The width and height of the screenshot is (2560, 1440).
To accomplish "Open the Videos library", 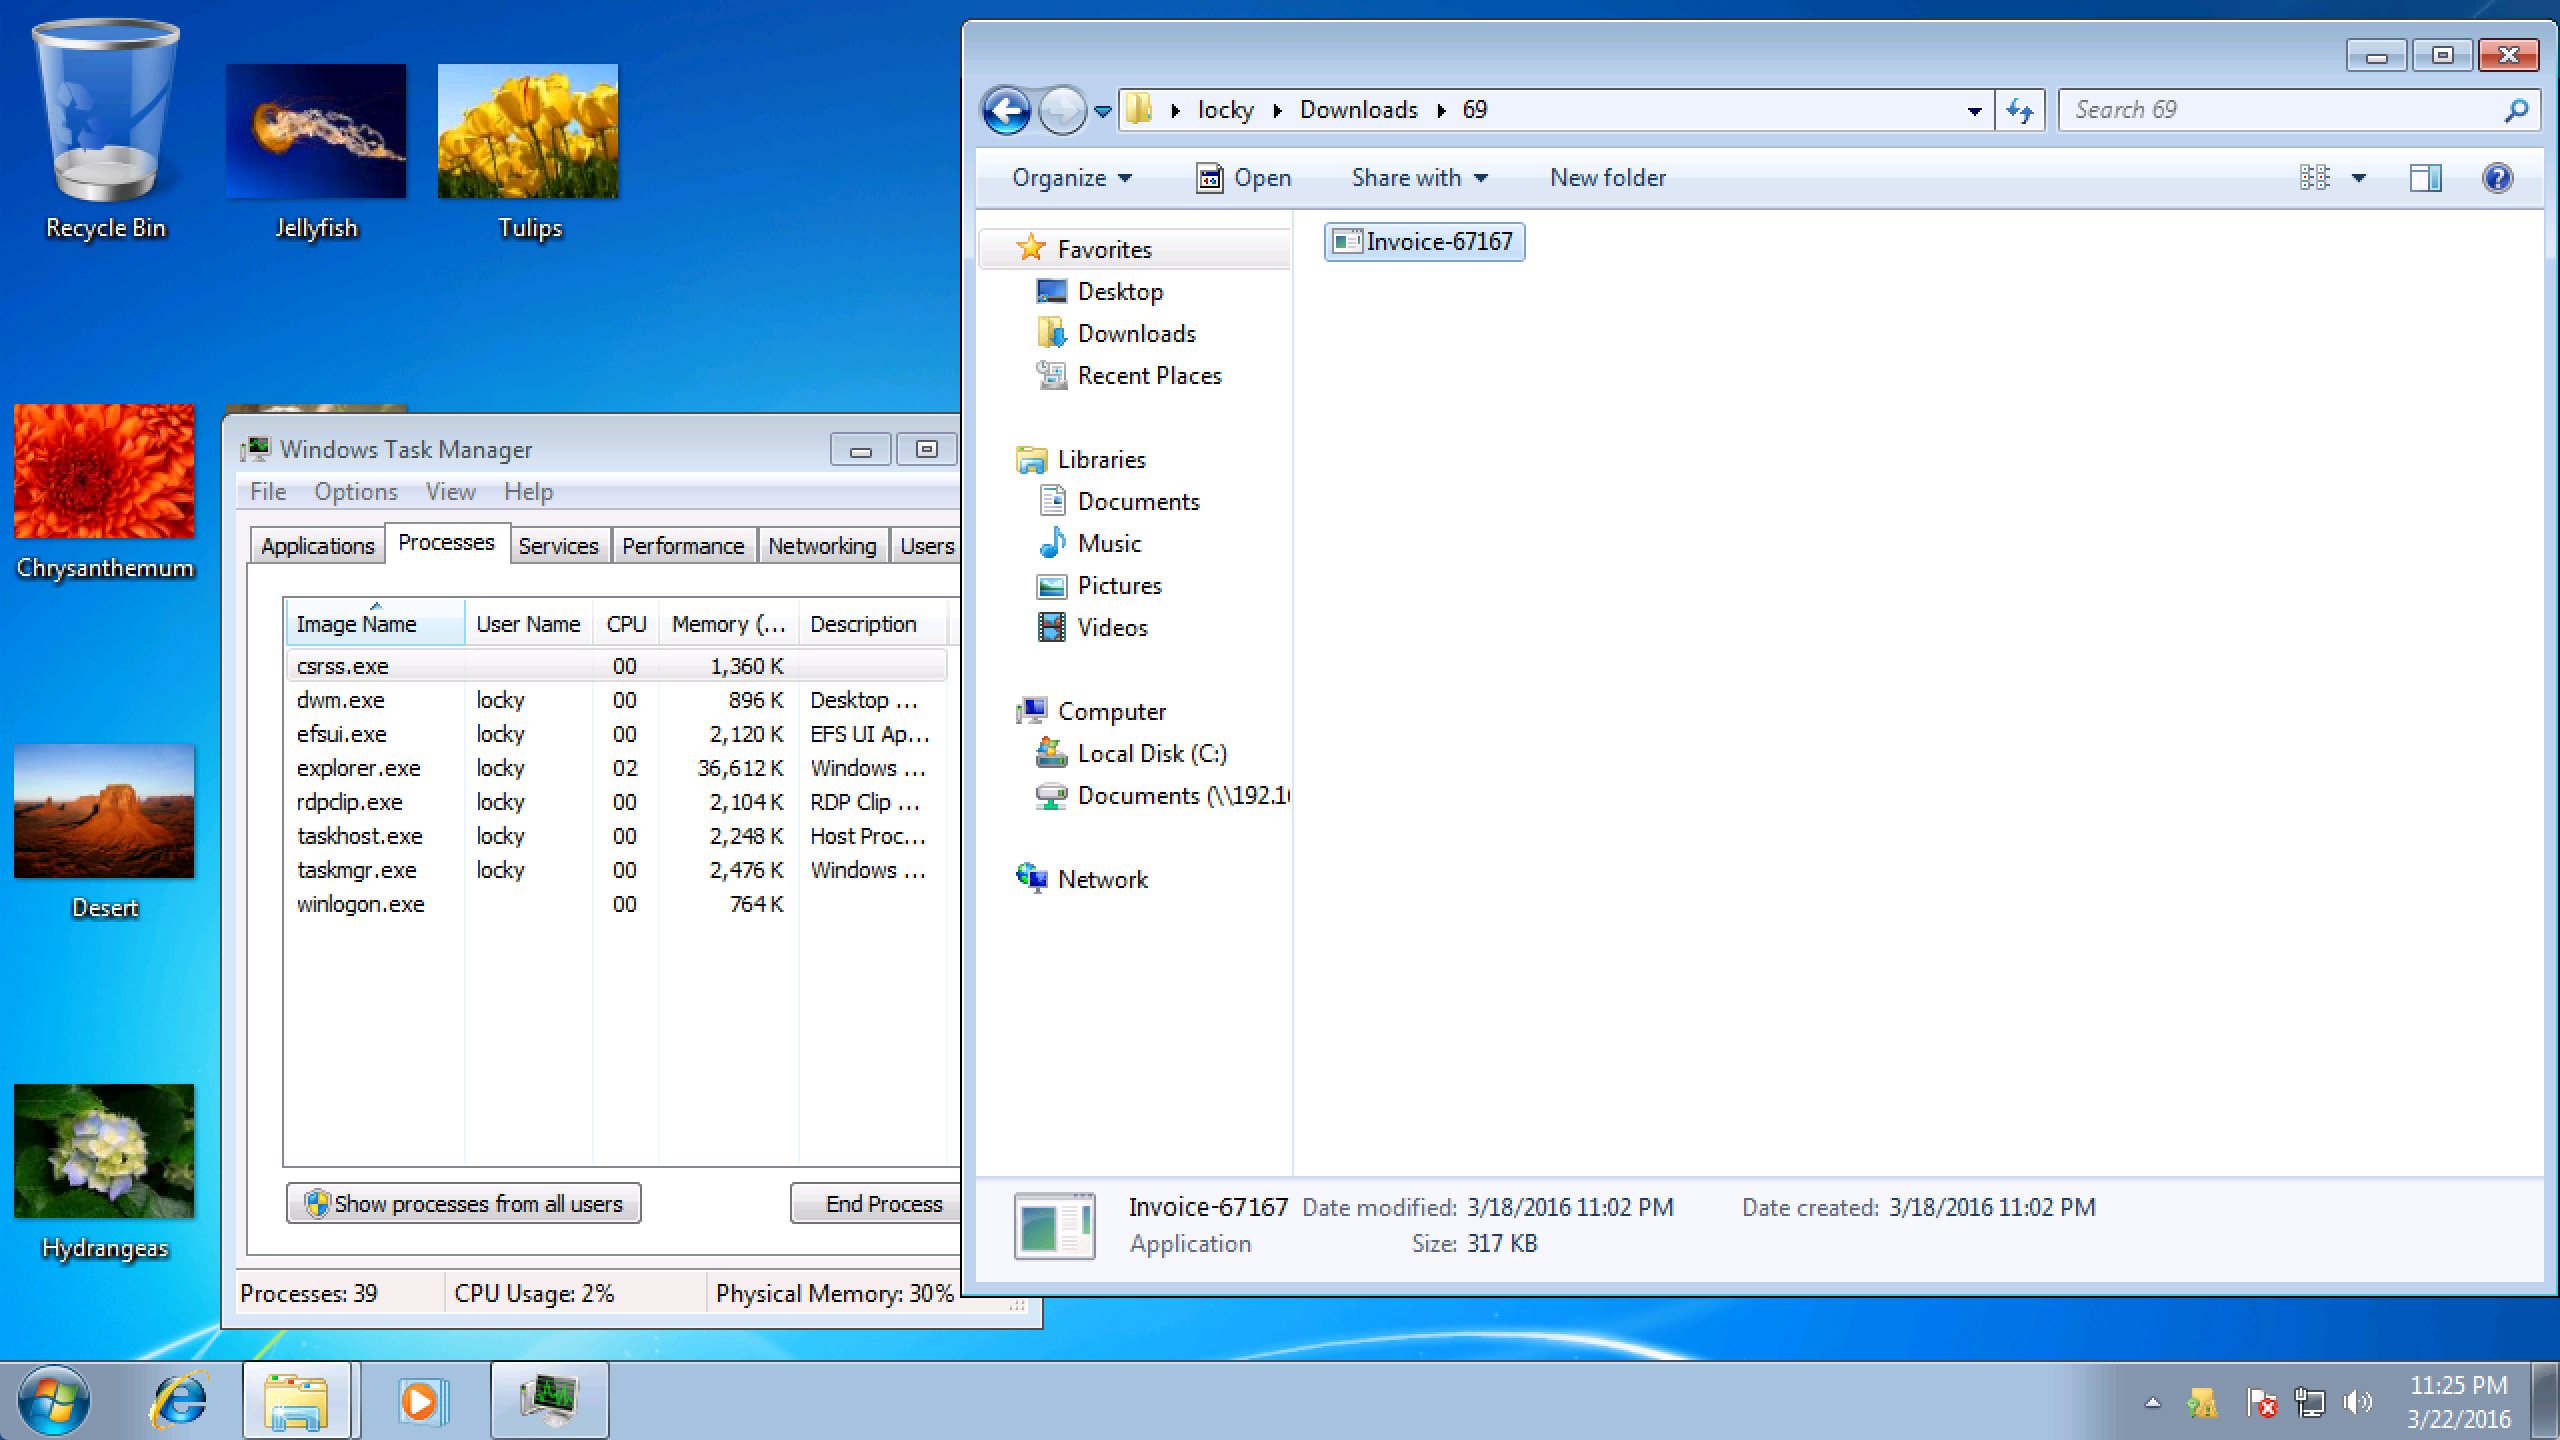I will point(1092,628).
